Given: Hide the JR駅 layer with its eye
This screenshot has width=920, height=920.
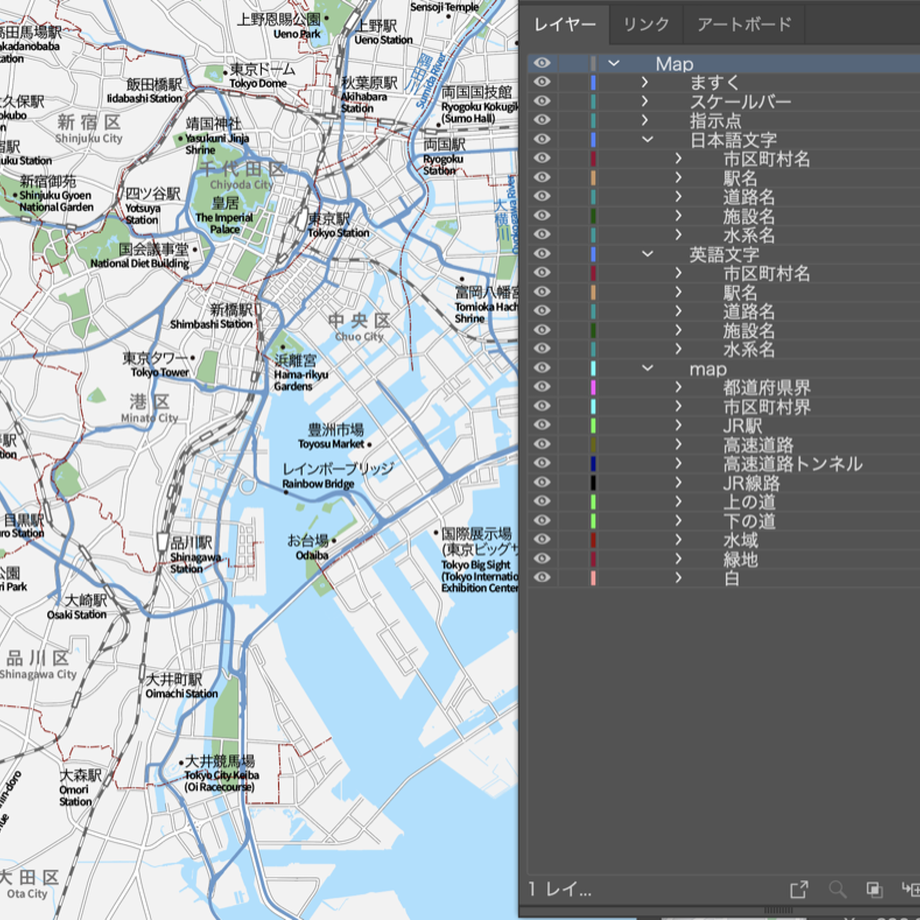Looking at the screenshot, I should 542,425.
